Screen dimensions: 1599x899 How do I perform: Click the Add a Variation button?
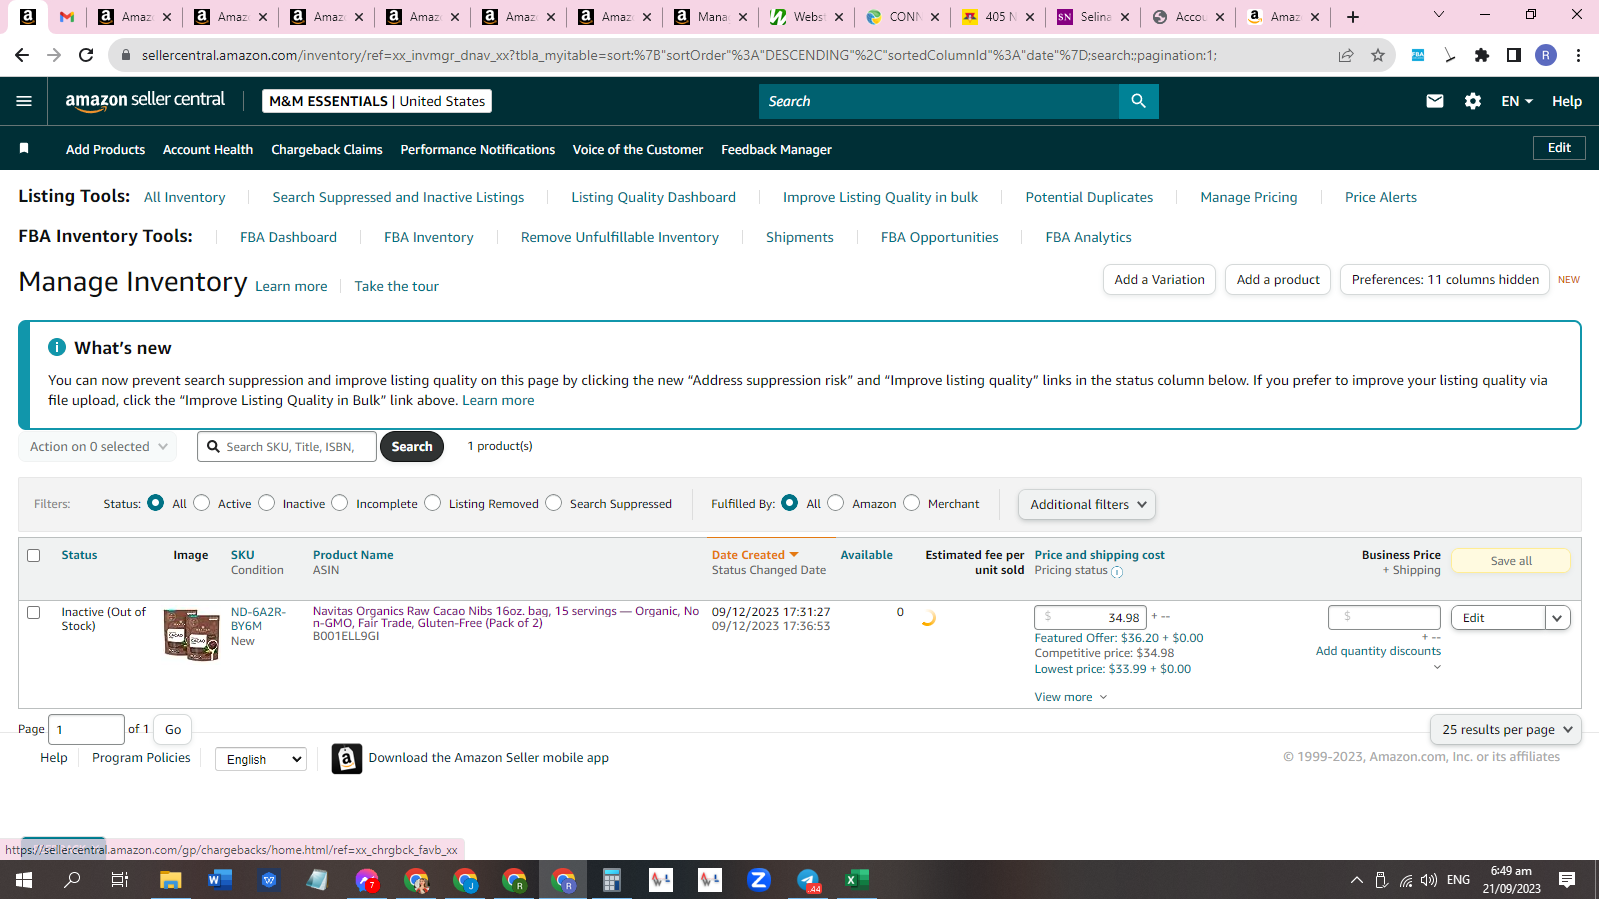1159,280
